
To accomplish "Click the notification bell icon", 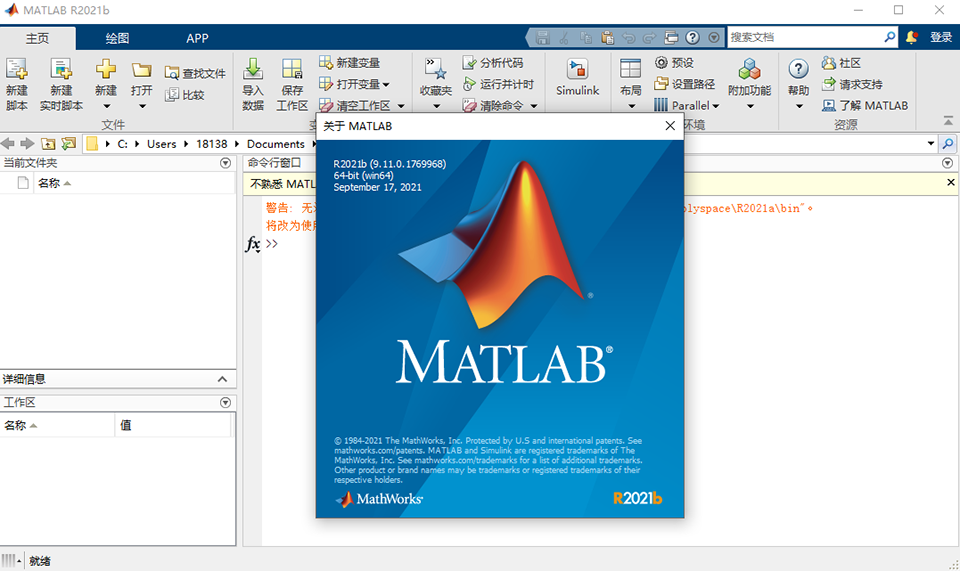I will (x=912, y=37).
